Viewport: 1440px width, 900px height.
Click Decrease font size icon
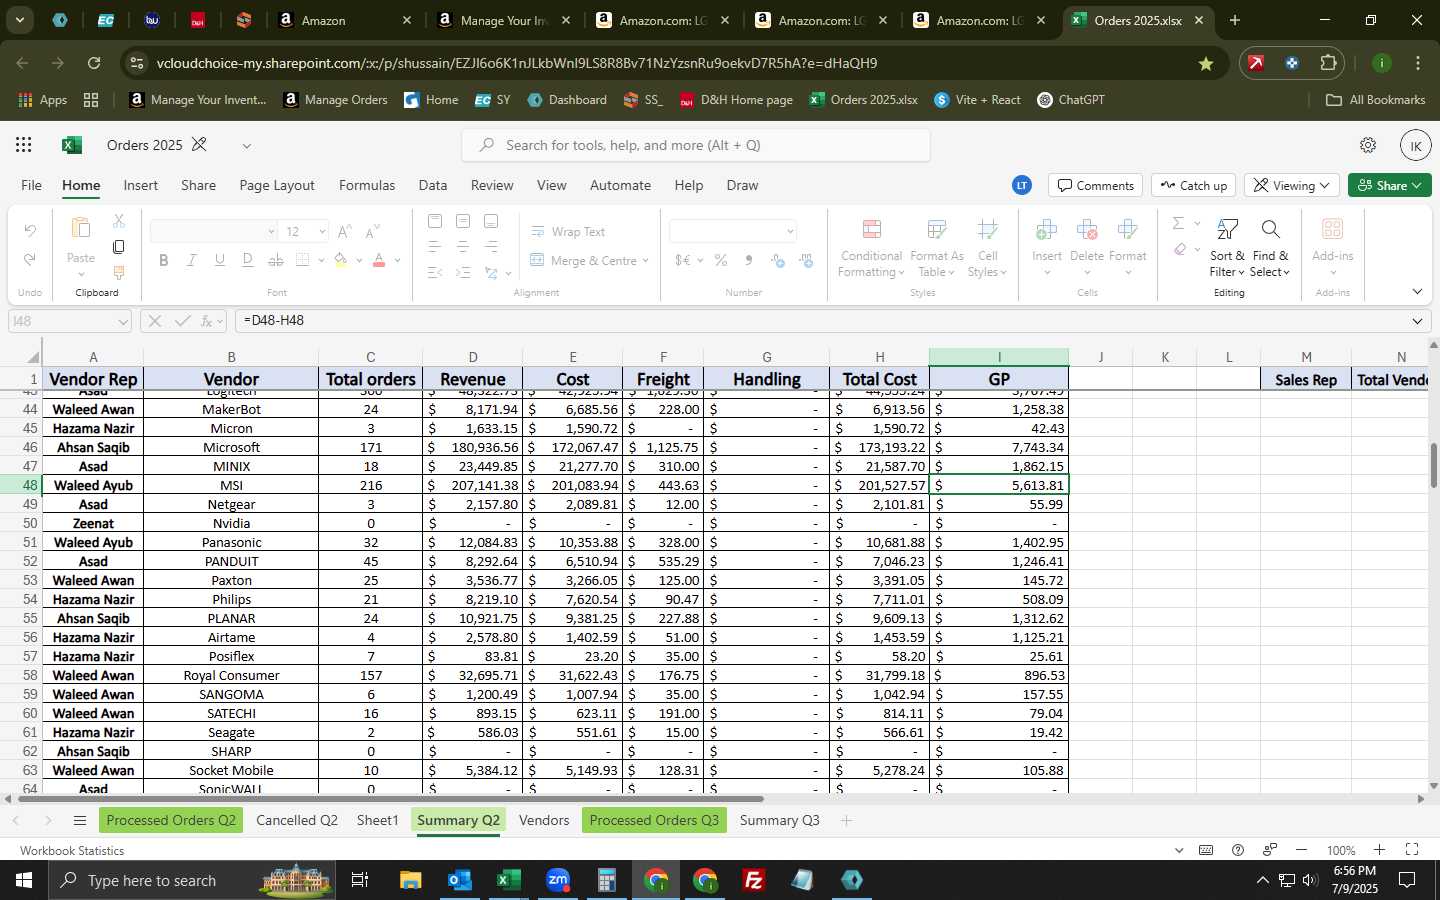pyautogui.click(x=372, y=232)
